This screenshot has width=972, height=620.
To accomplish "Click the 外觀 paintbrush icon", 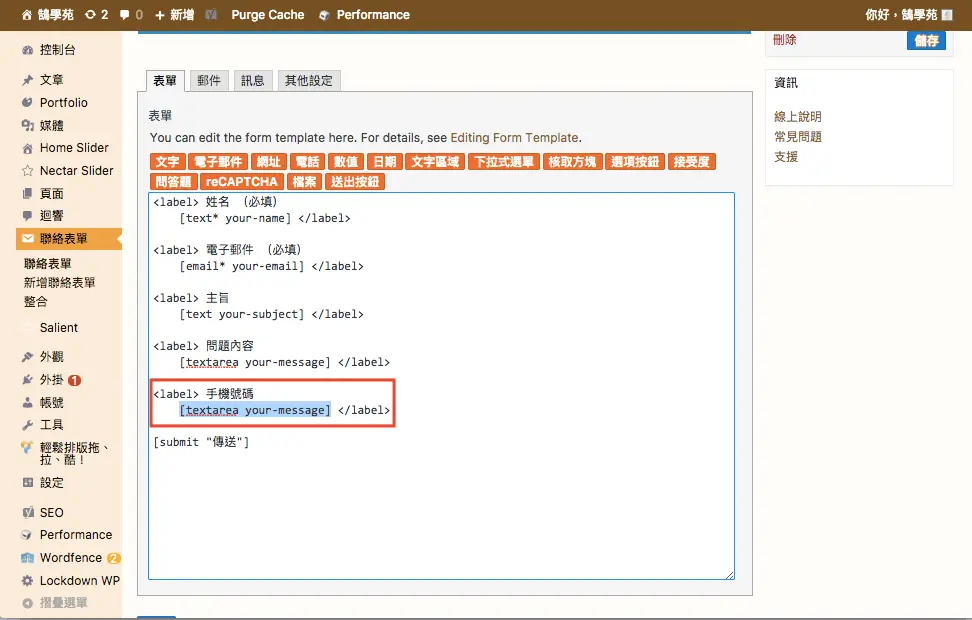I will [x=27, y=357].
